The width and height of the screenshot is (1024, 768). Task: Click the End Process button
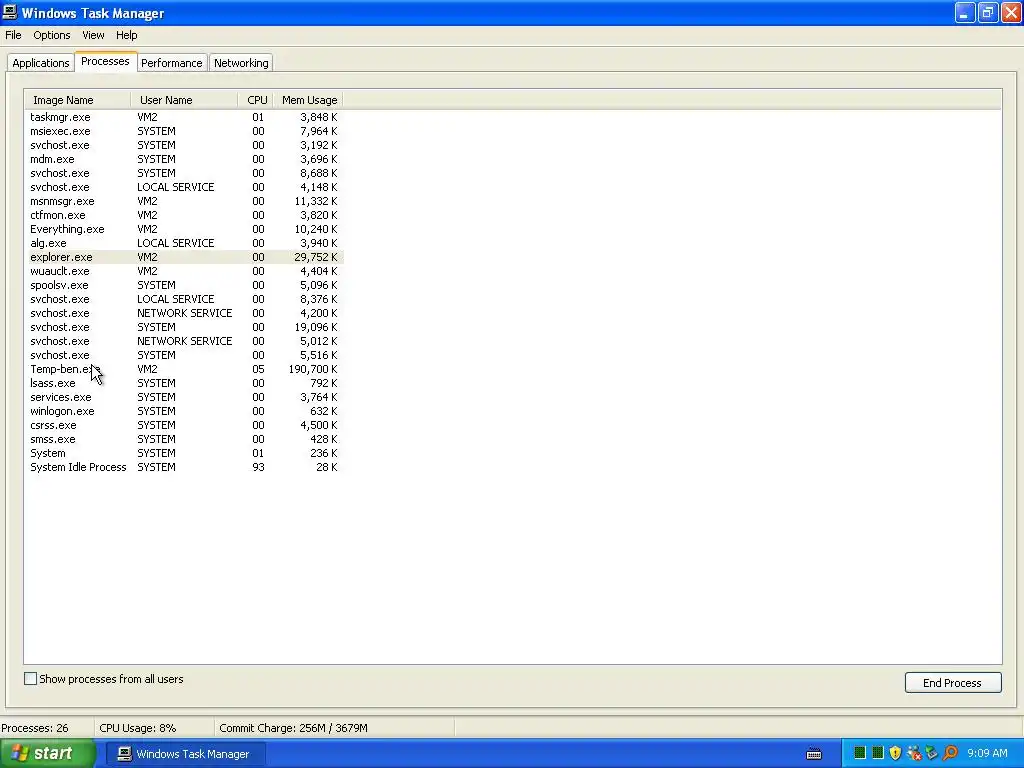952,682
